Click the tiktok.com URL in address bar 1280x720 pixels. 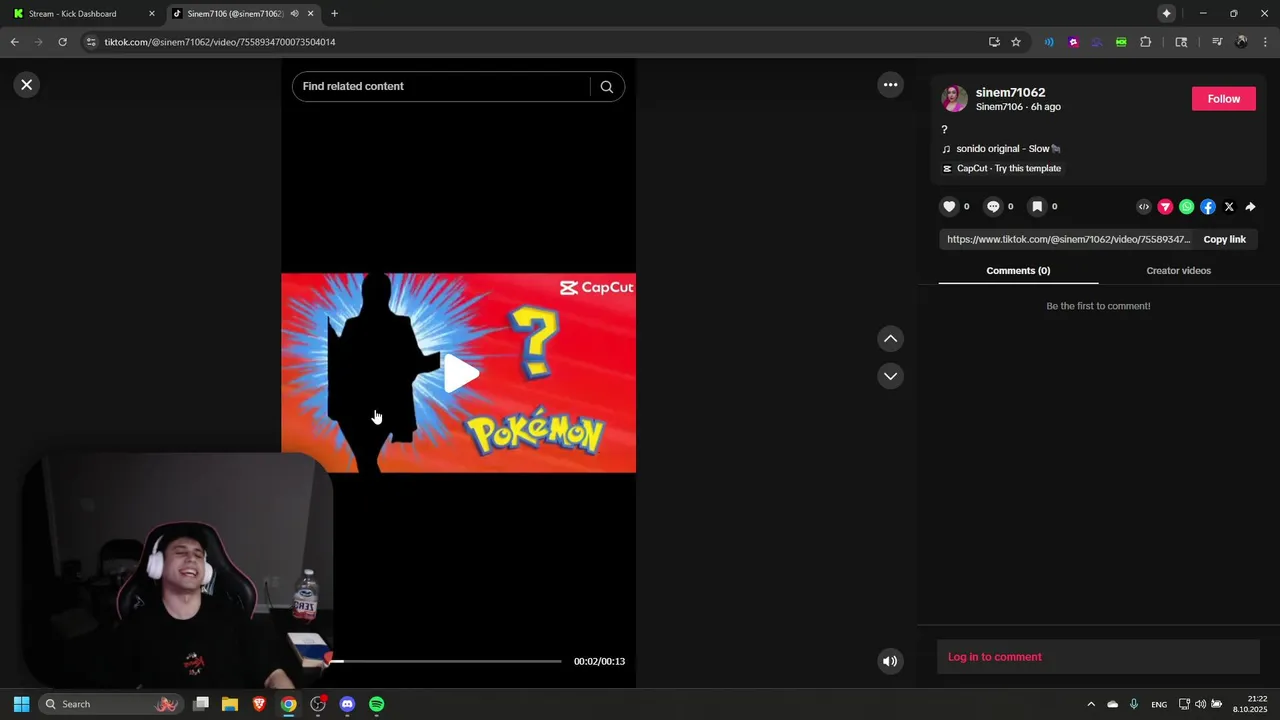[x=219, y=42]
